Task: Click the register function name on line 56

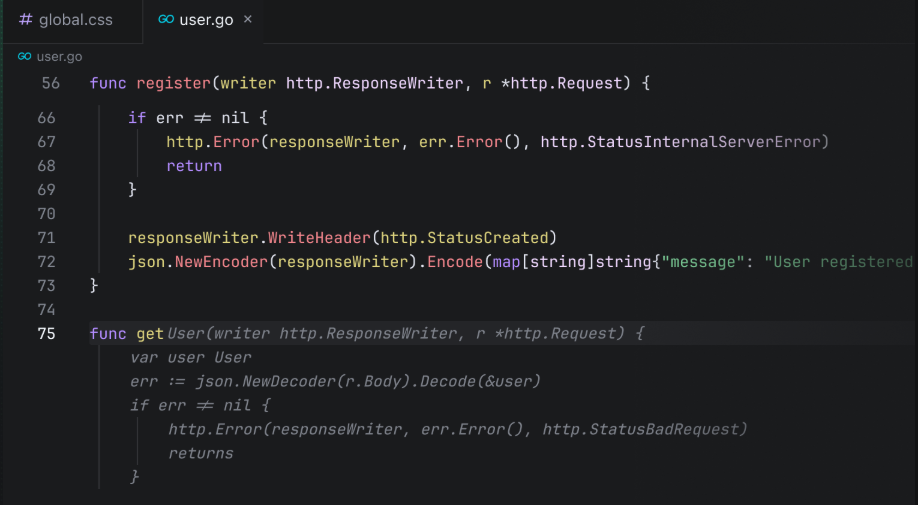Action: tap(174, 83)
